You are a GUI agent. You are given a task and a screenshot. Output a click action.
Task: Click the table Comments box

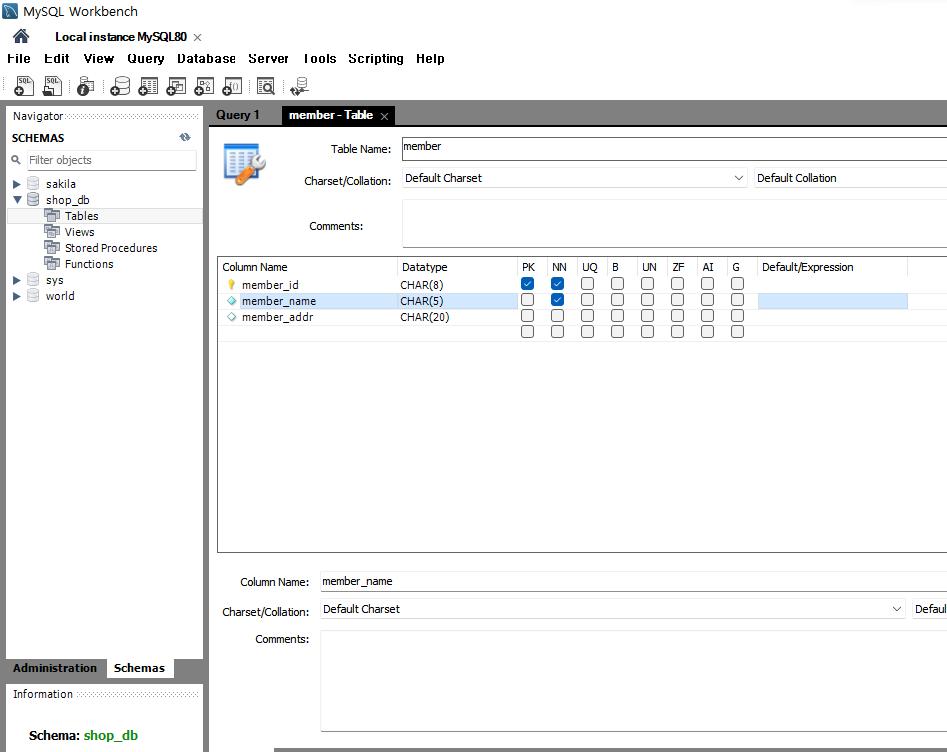(675, 223)
